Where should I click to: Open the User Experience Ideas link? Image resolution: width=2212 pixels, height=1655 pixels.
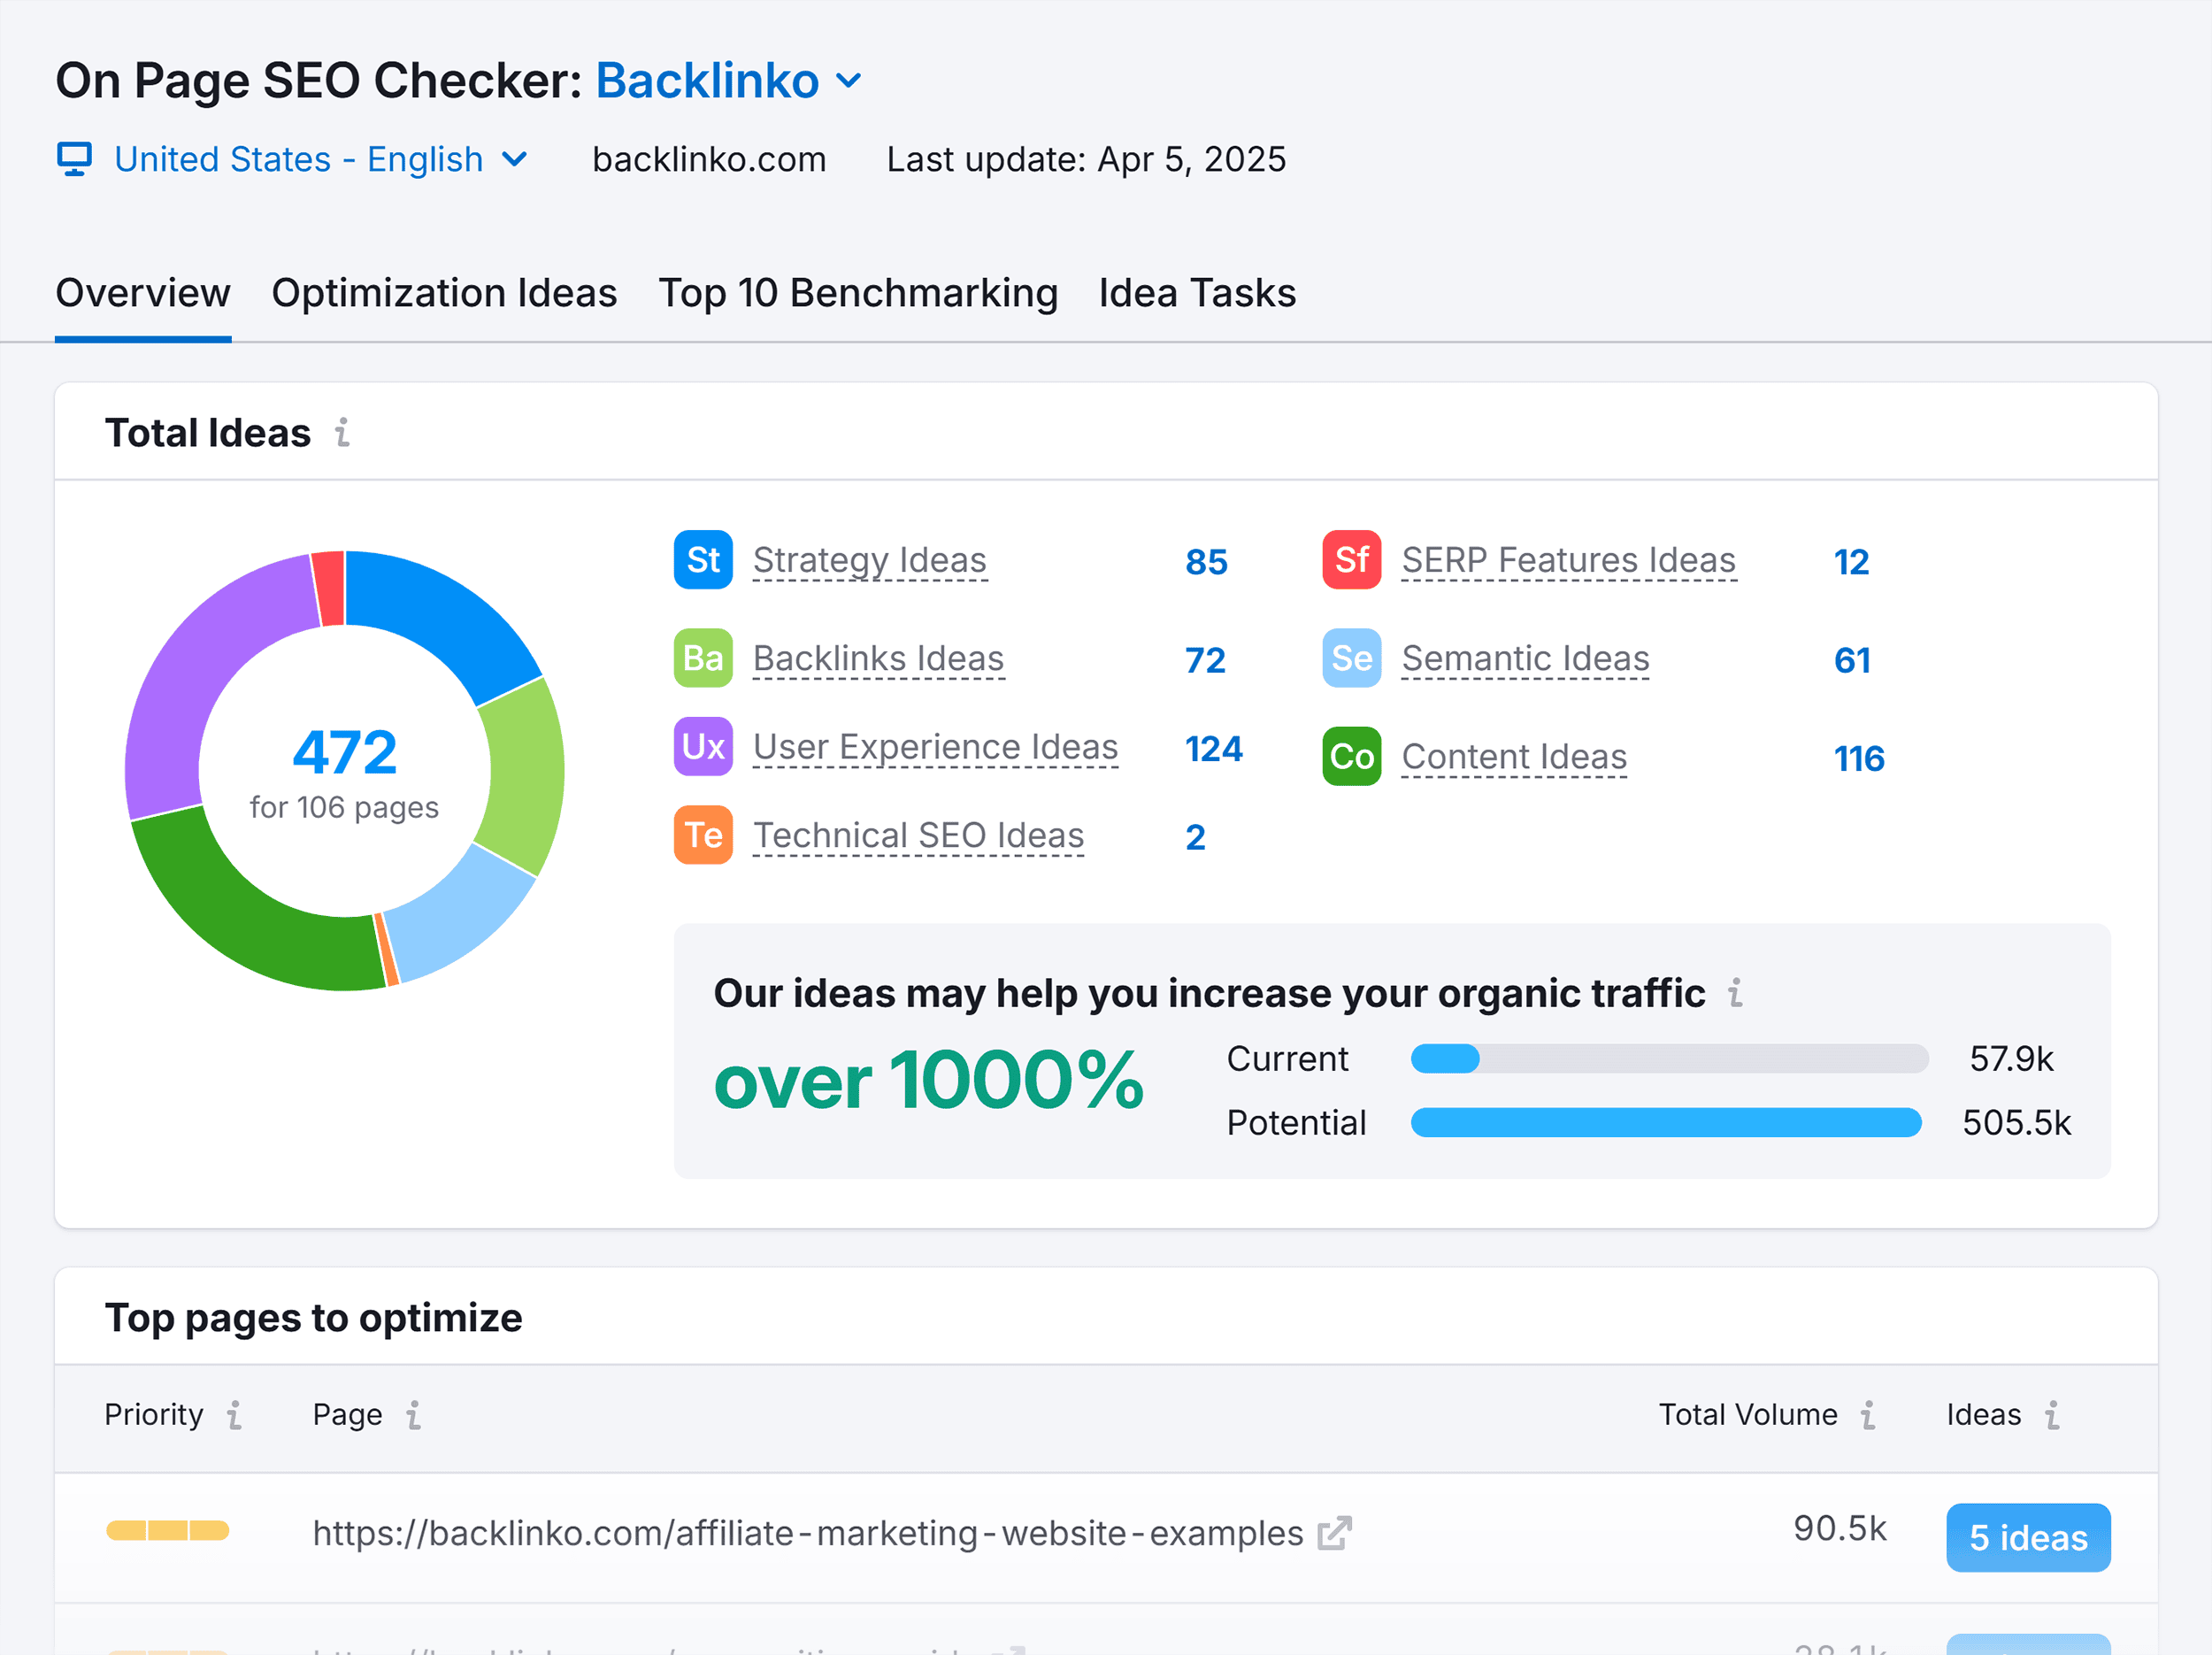point(935,747)
